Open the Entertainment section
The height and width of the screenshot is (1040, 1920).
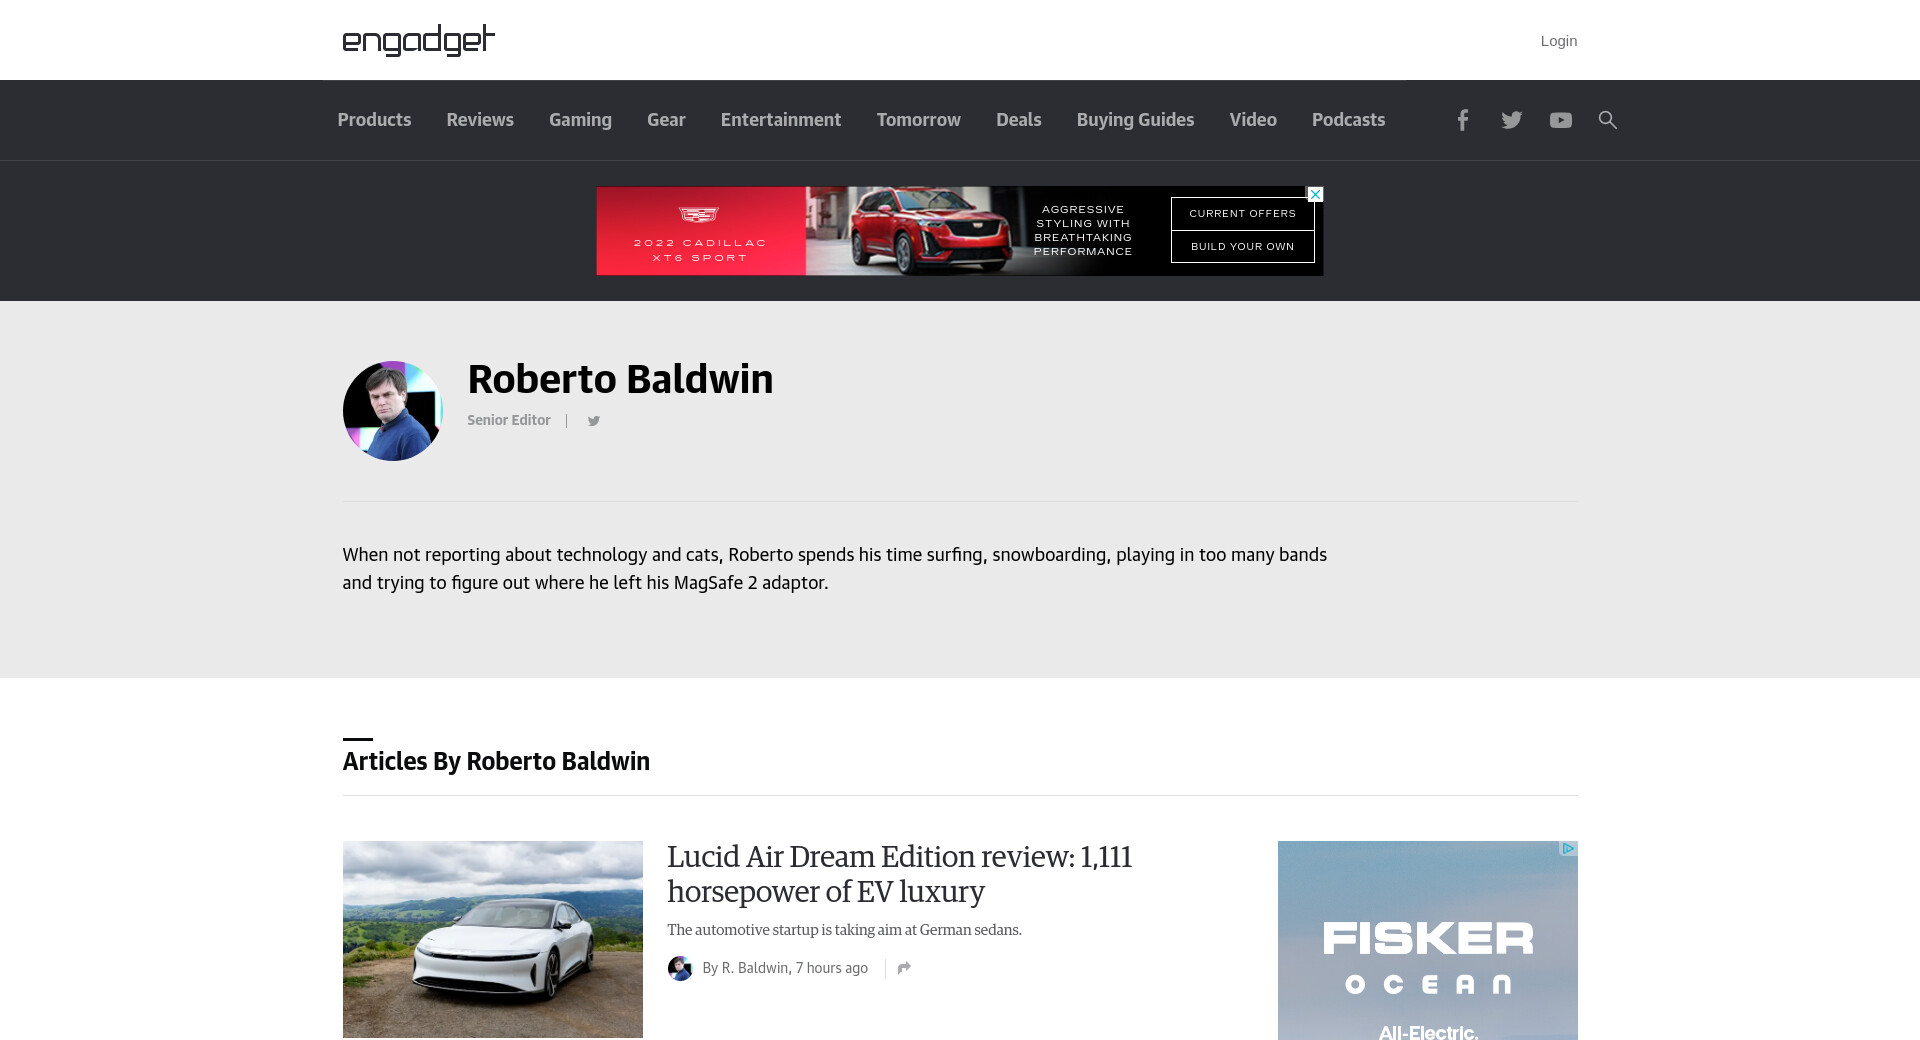781,120
